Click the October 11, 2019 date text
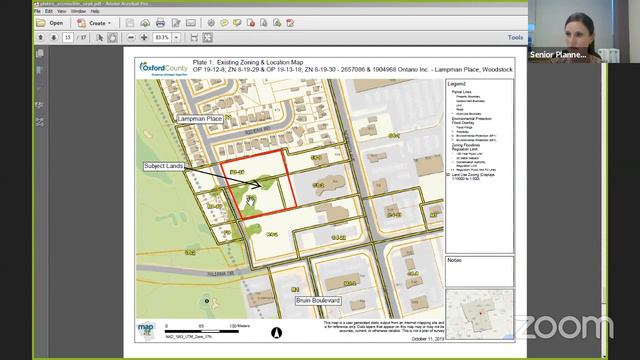 pos(428,339)
